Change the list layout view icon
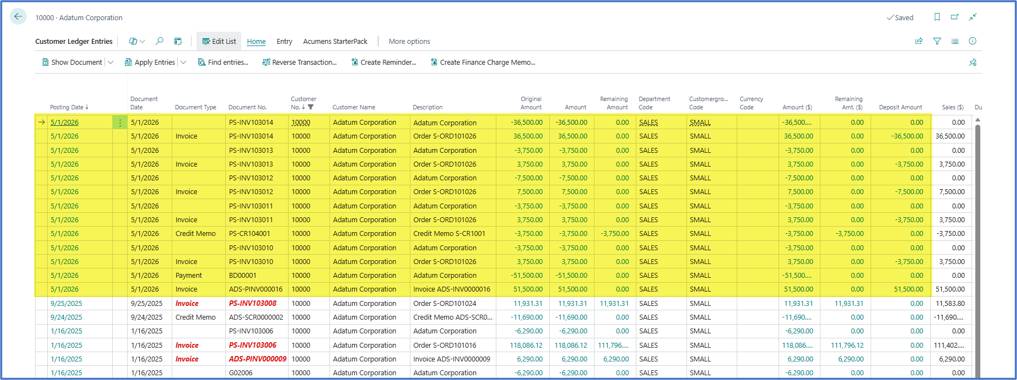This screenshot has height=380, width=1017. pos(955,41)
